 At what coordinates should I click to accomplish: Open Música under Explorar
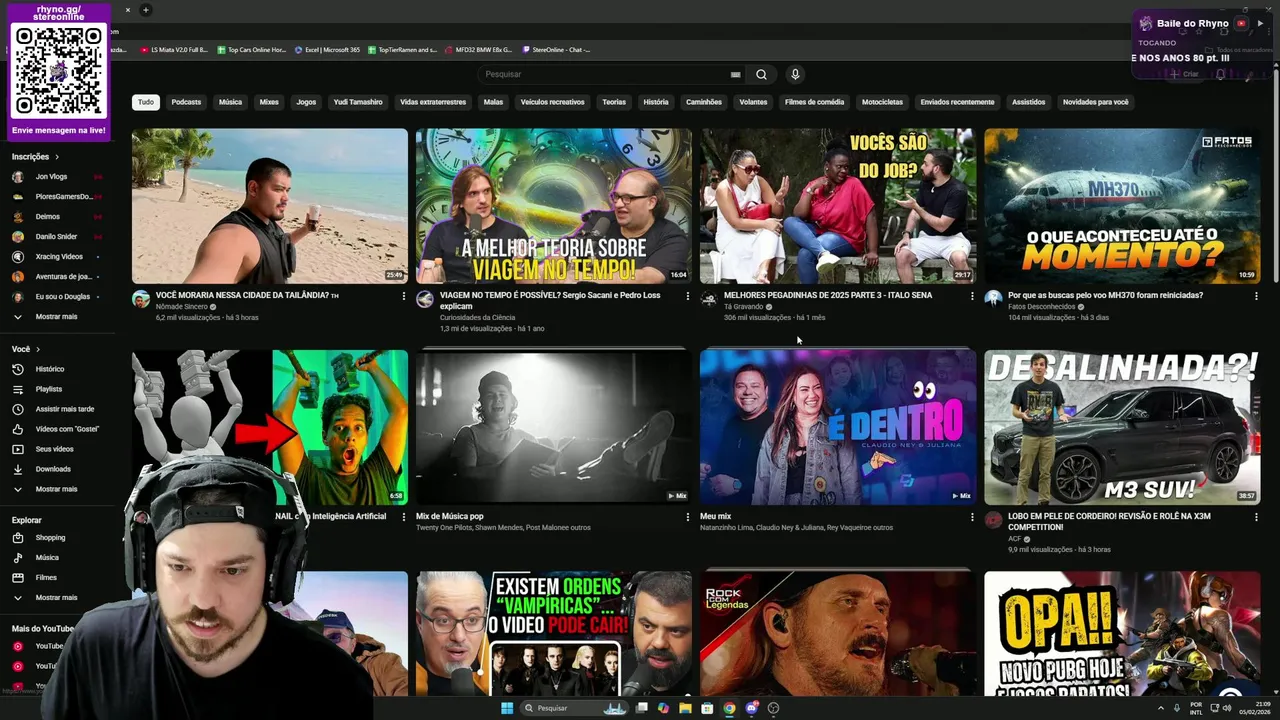[47, 557]
